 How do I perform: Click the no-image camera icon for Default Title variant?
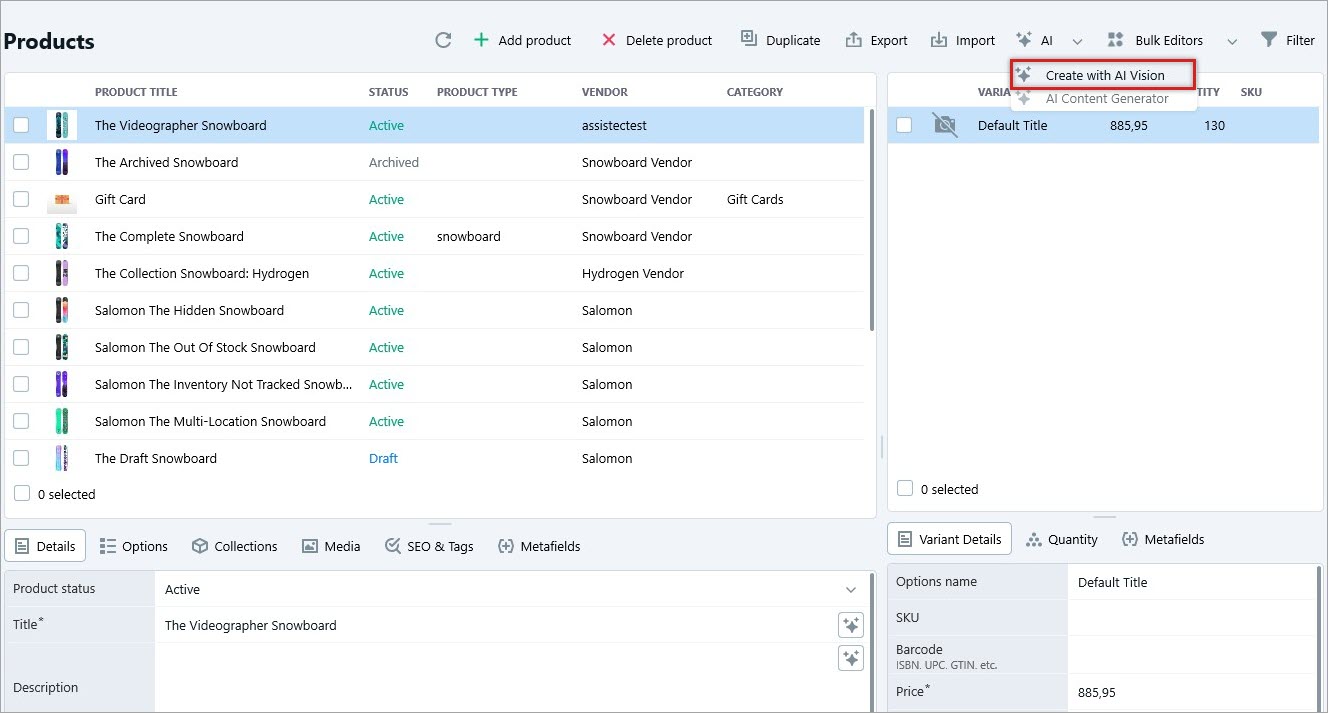click(944, 125)
